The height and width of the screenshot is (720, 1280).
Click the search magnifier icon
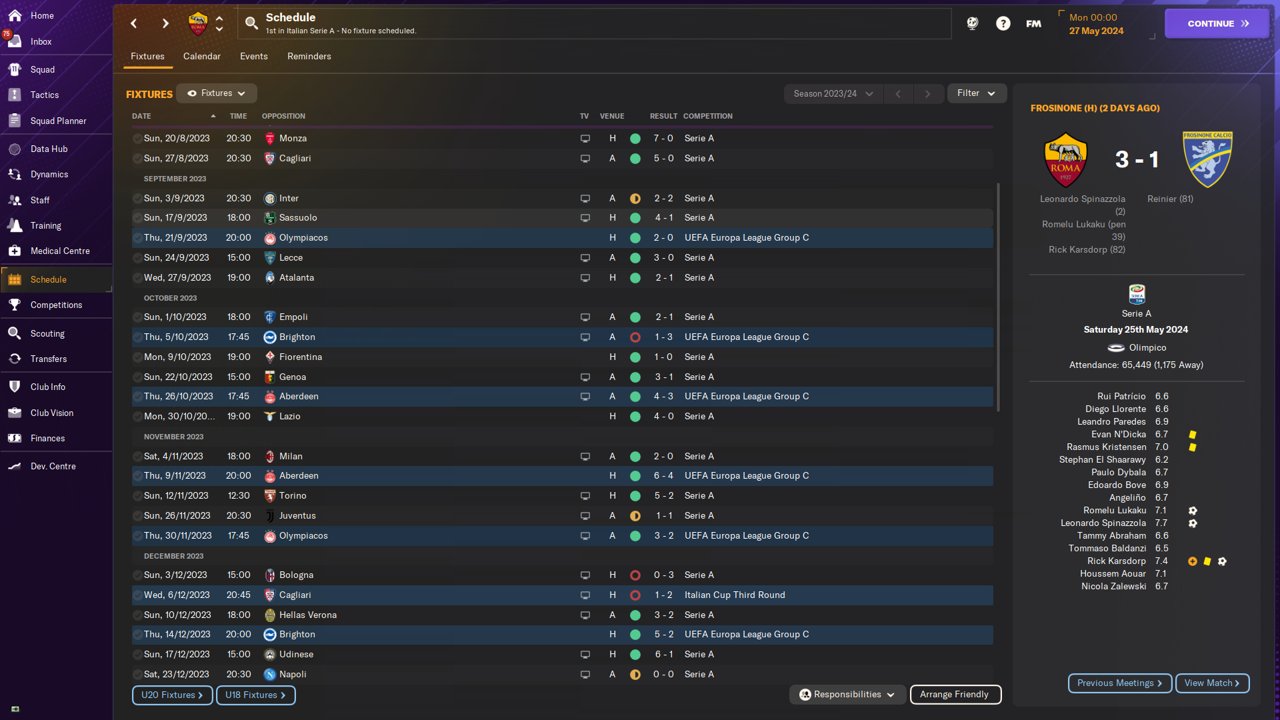coord(251,23)
